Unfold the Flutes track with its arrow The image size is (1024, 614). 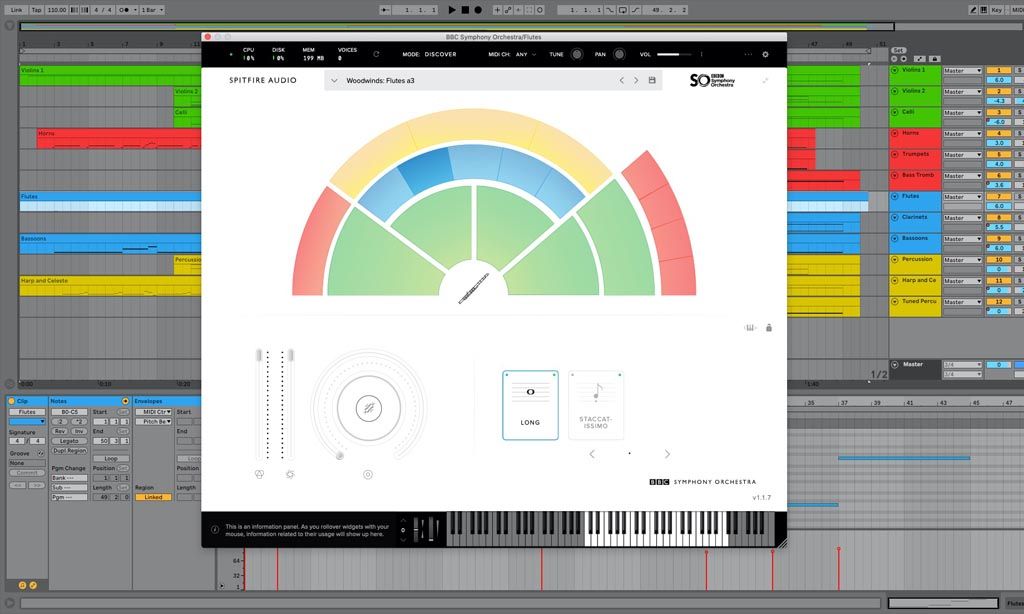click(895, 196)
